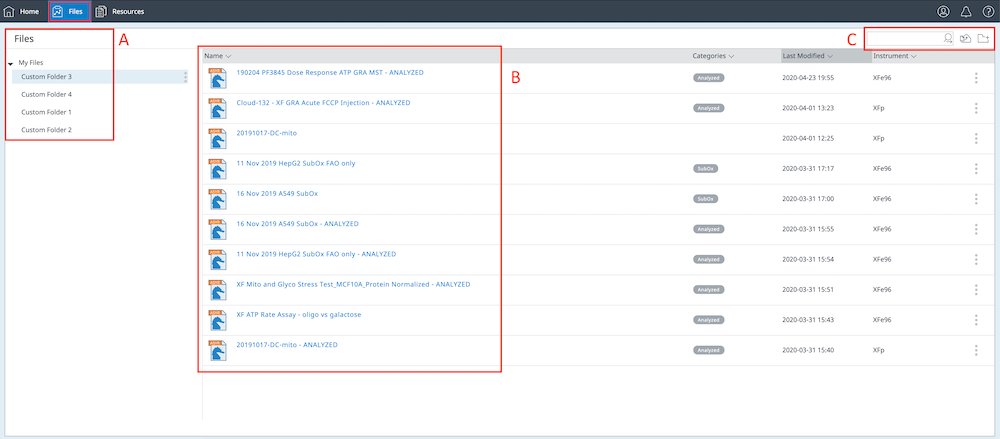Select Custom Folder 1 in tree
The height and width of the screenshot is (439, 1000).
point(46,112)
